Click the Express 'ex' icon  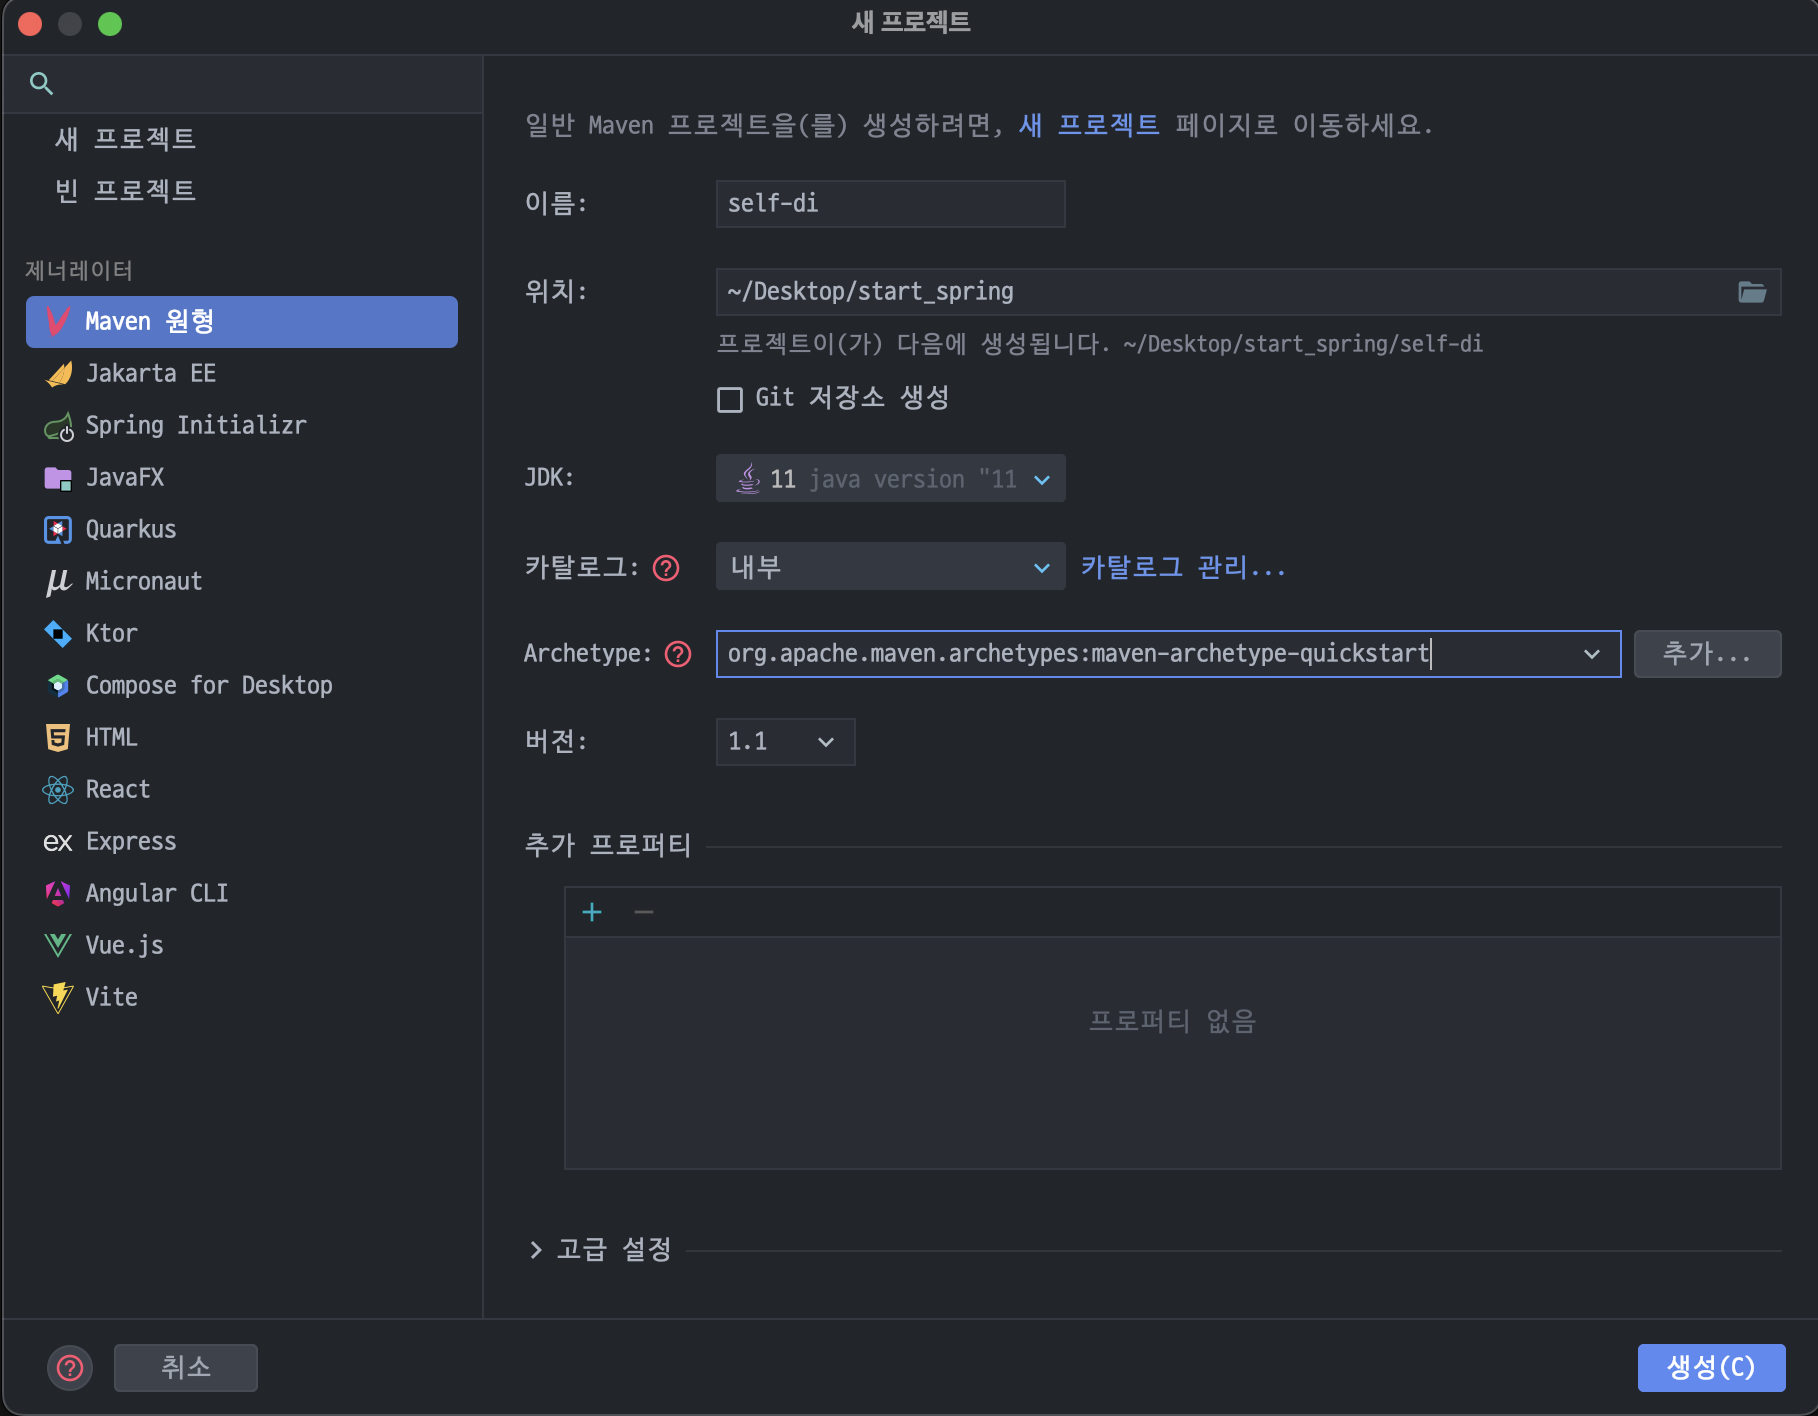pyautogui.click(x=58, y=842)
